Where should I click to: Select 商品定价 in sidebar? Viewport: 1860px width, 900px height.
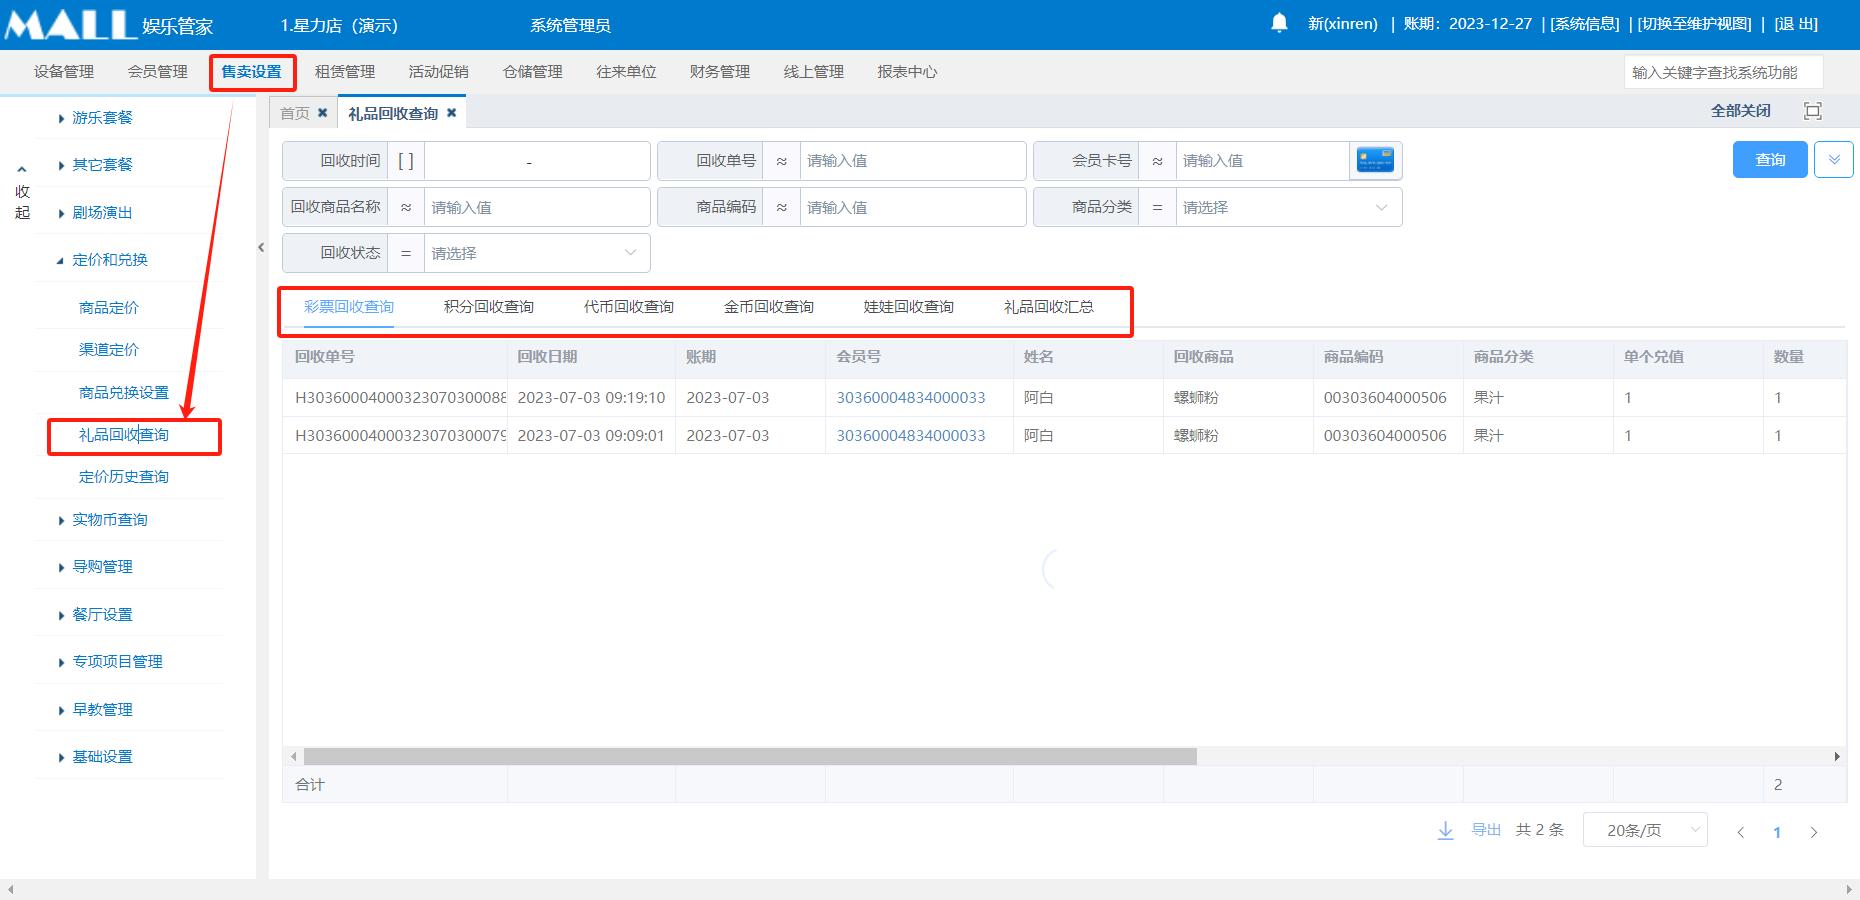tap(109, 308)
